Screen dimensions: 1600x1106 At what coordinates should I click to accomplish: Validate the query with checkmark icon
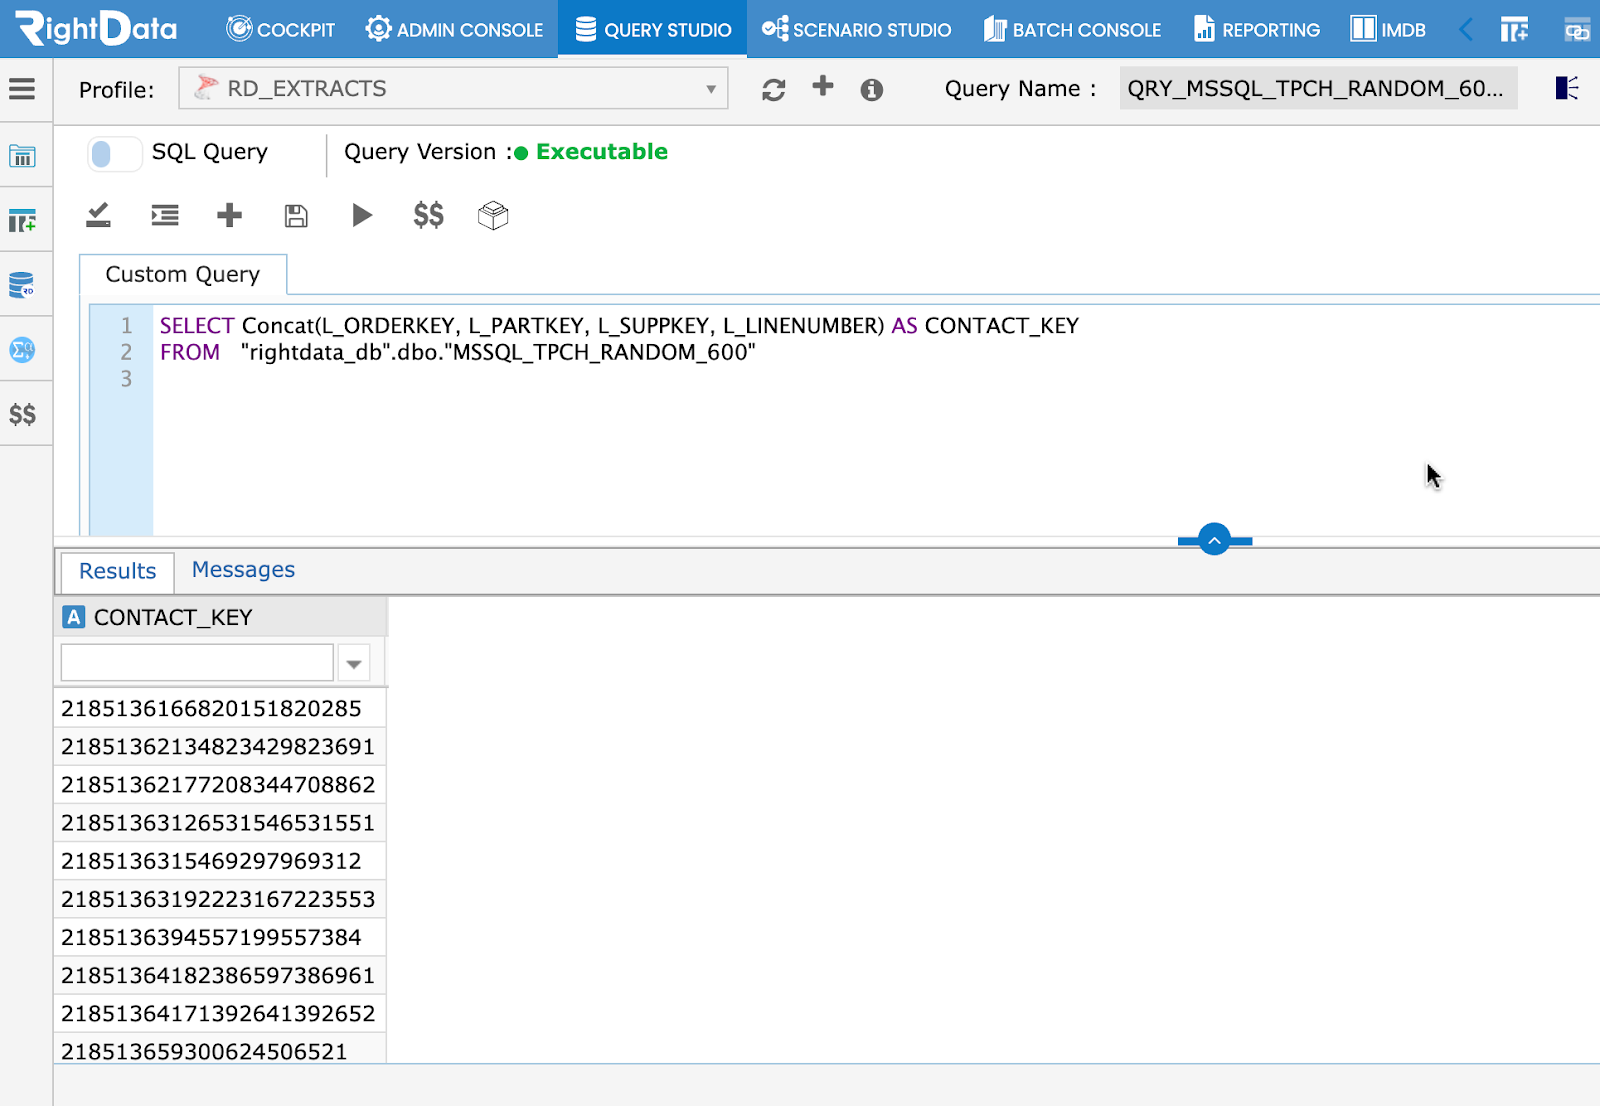(x=98, y=215)
